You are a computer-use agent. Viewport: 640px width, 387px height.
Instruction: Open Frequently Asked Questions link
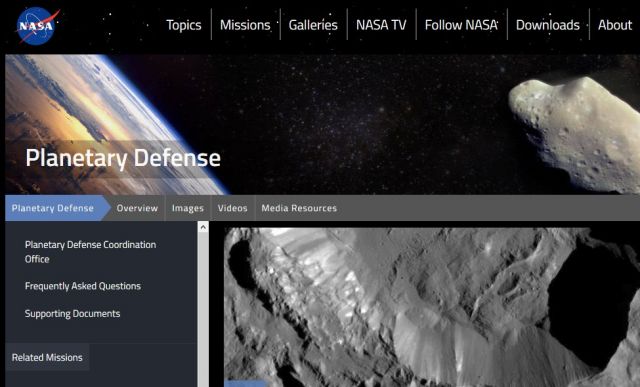tap(83, 286)
